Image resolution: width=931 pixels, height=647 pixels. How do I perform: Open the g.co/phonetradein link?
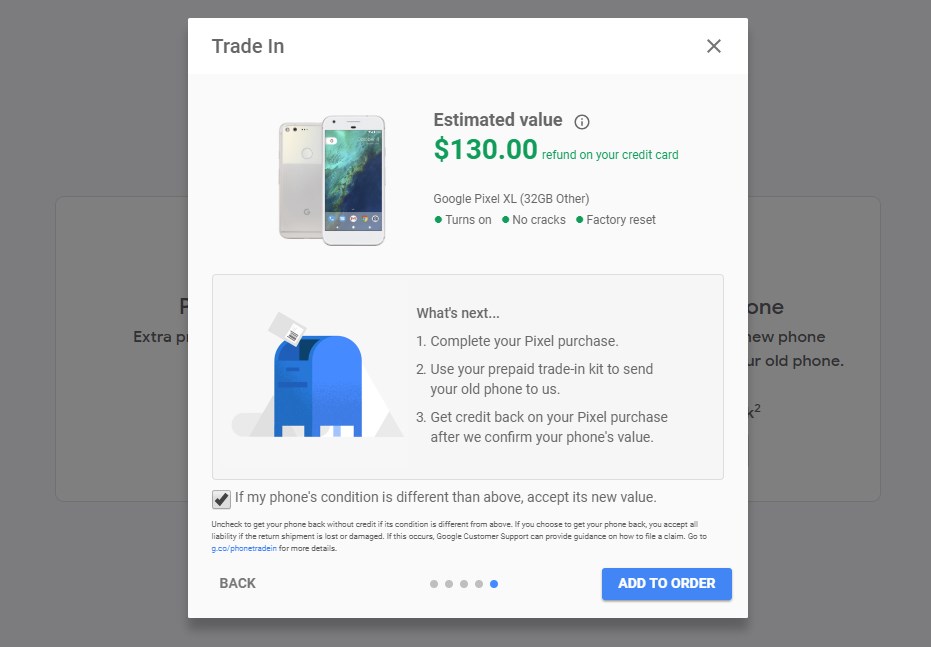click(244, 549)
